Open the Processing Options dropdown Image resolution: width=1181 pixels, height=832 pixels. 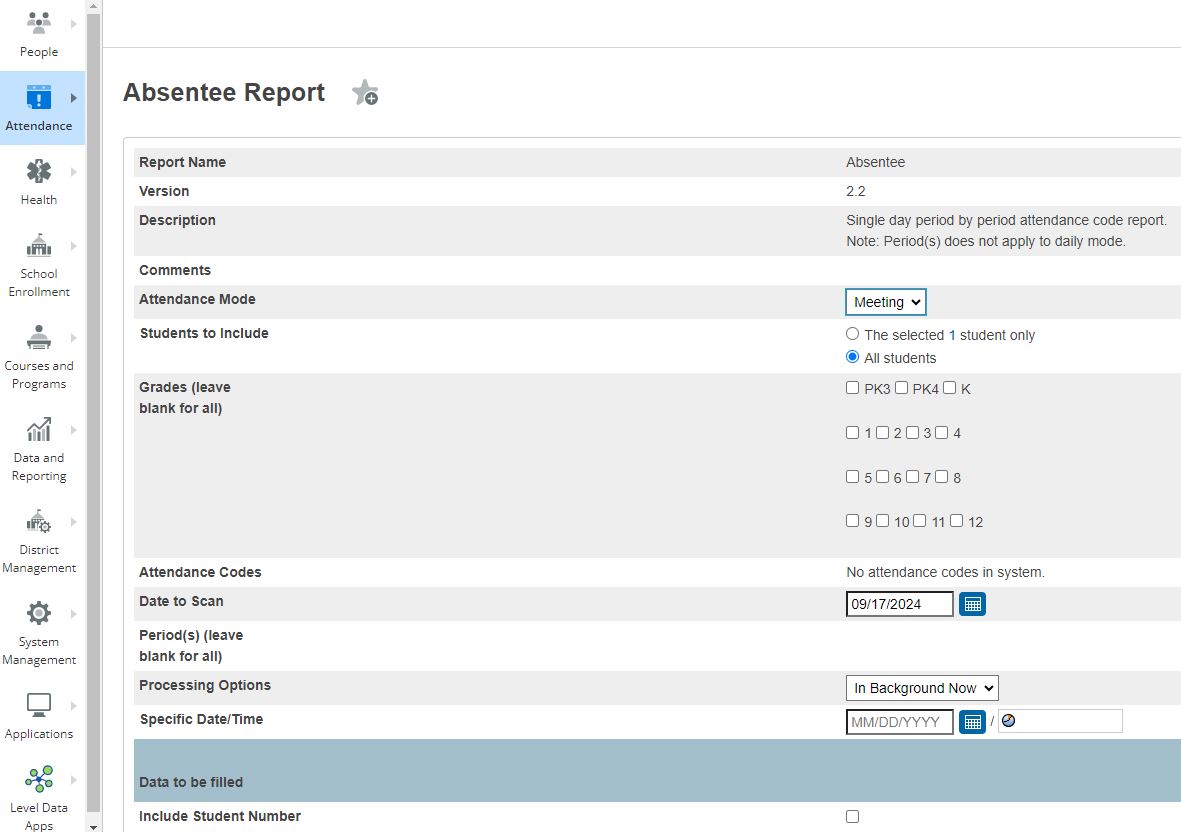click(x=921, y=687)
